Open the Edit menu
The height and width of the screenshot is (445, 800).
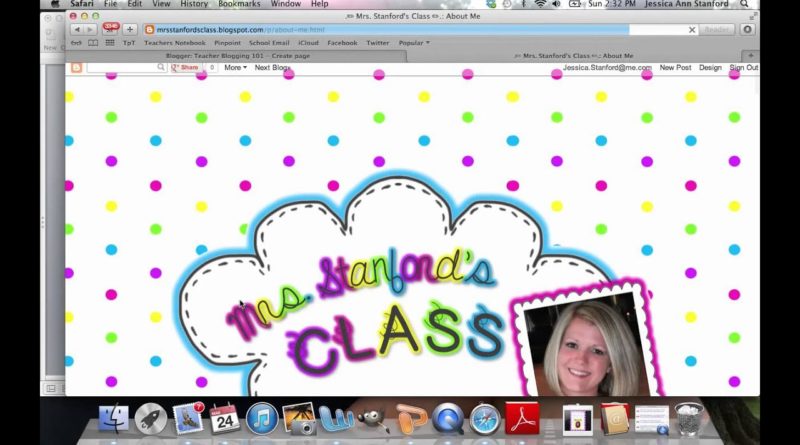pyautogui.click(x=135, y=4)
